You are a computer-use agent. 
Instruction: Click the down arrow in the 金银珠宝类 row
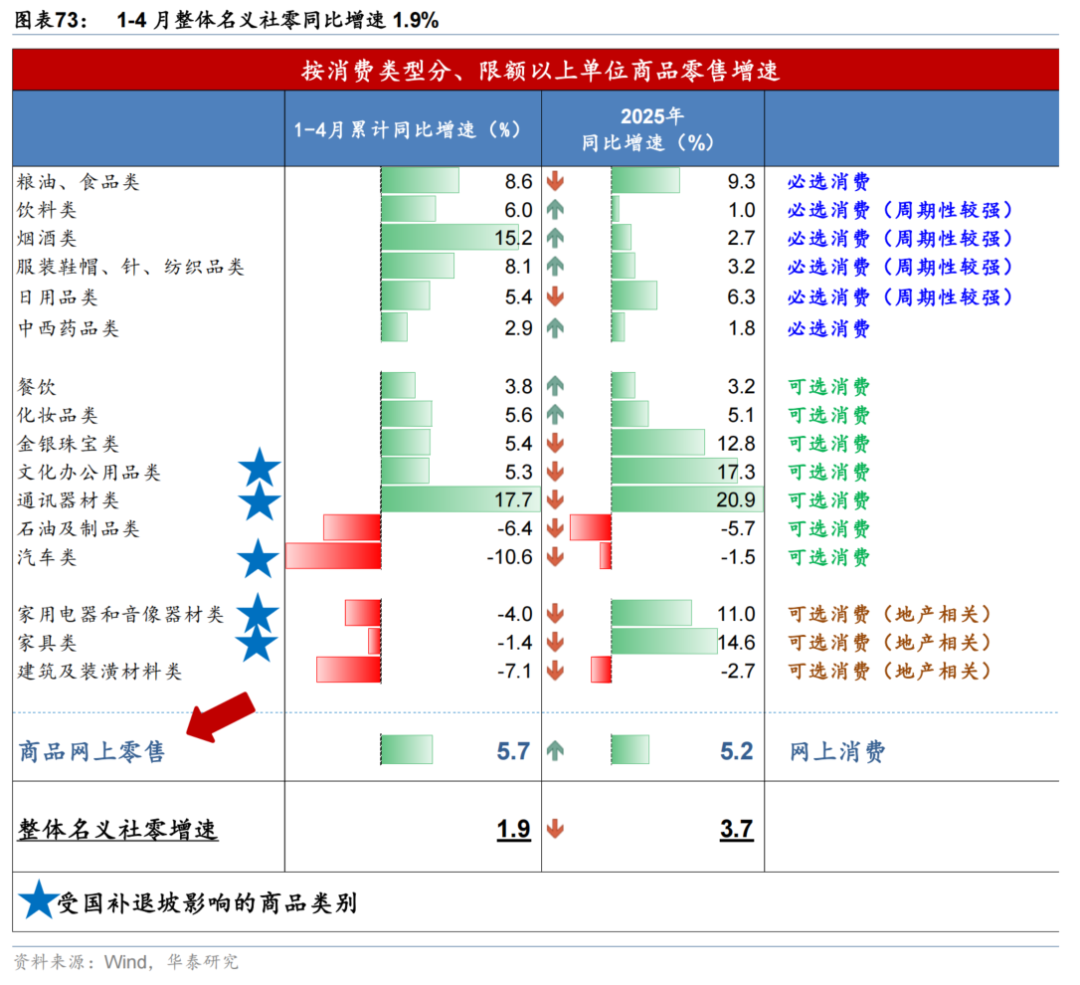(555, 443)
